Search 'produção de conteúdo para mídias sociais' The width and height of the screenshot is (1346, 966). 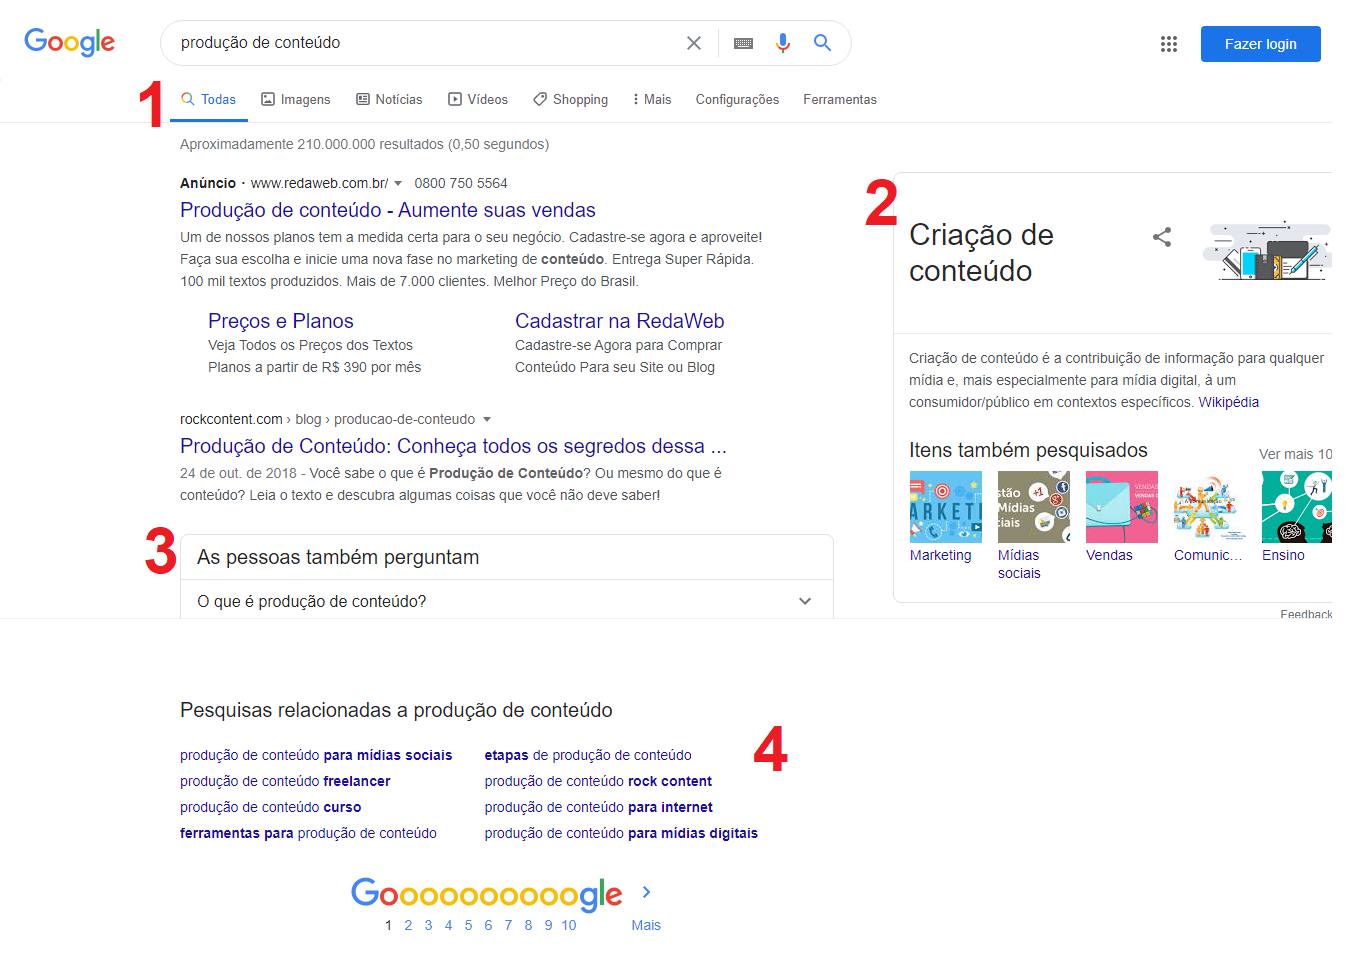(x=316, y=755)
